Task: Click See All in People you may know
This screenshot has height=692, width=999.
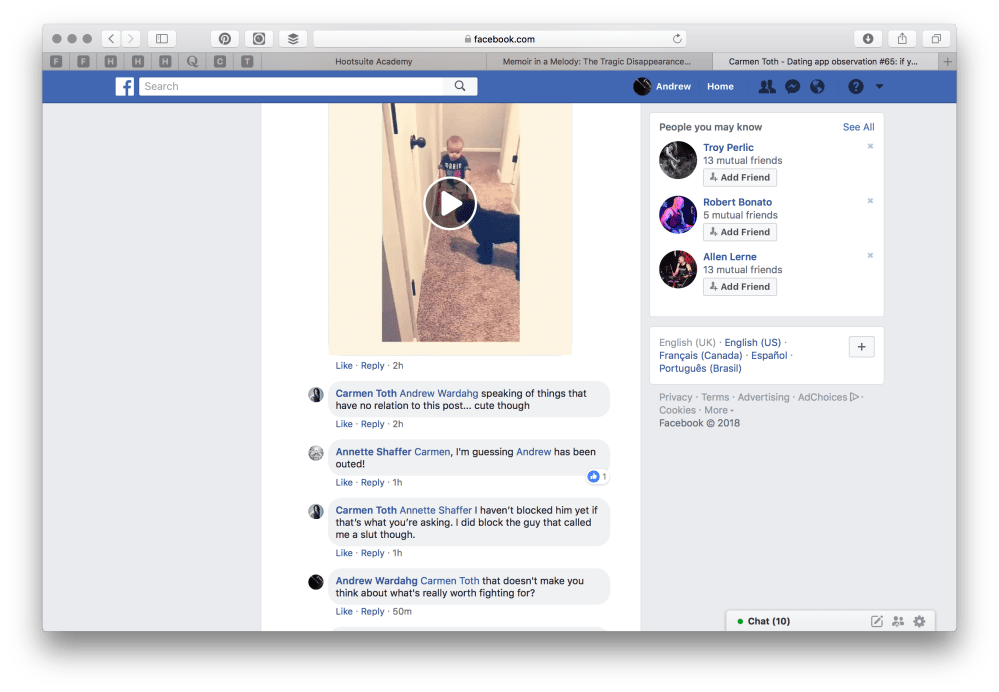Action: coord(858,127)
